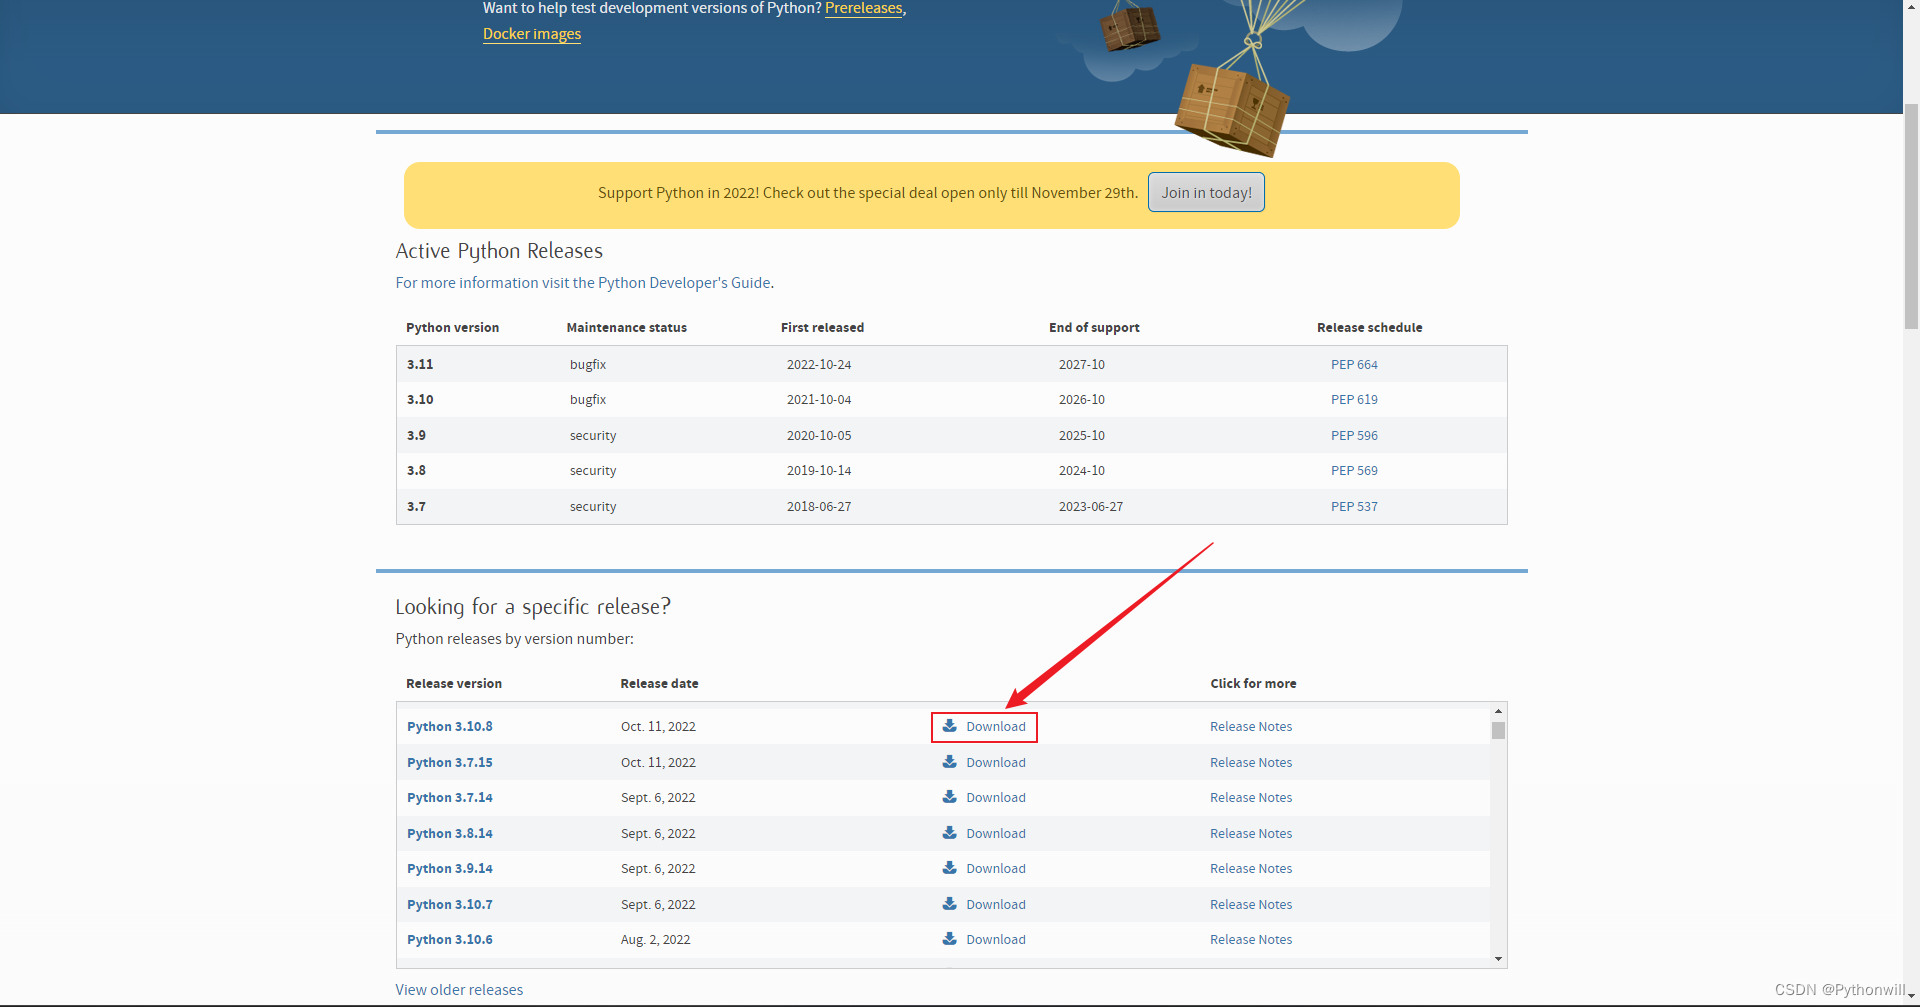Click releases list scroll-up arrow
The width and height of the screenshot is (1920, 1007).
click(1498, 711)
